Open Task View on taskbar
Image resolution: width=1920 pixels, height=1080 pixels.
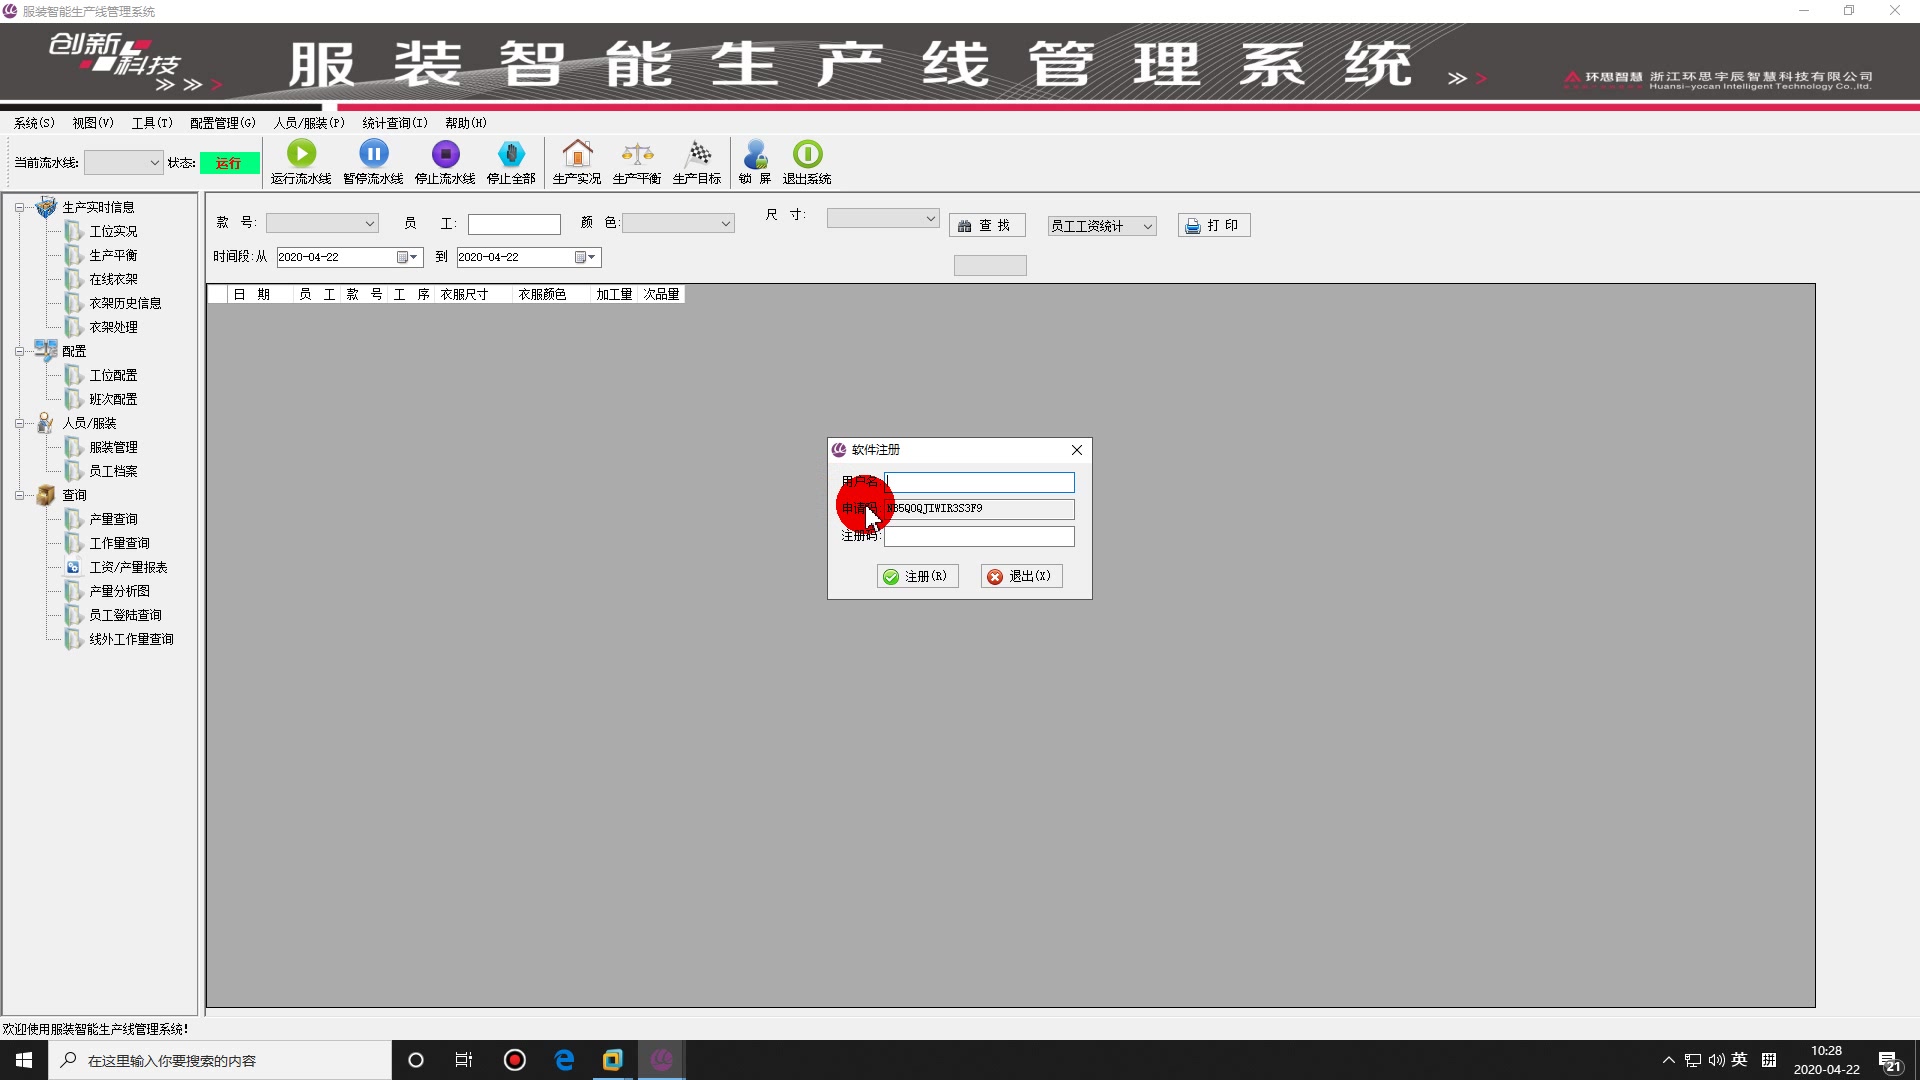464,1060
